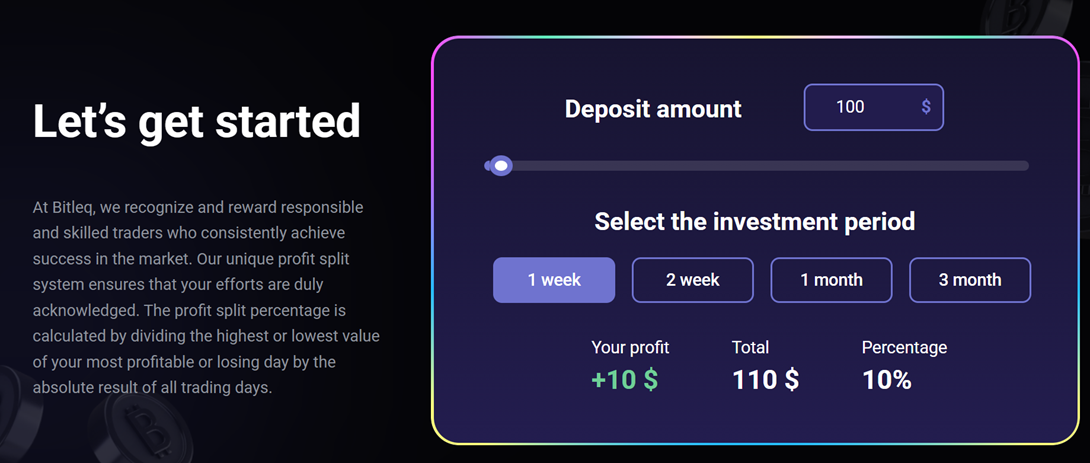This screenshot has width=1090, height=463.
Task: Click the "Let's get started" heading
Action: (196, 122)
